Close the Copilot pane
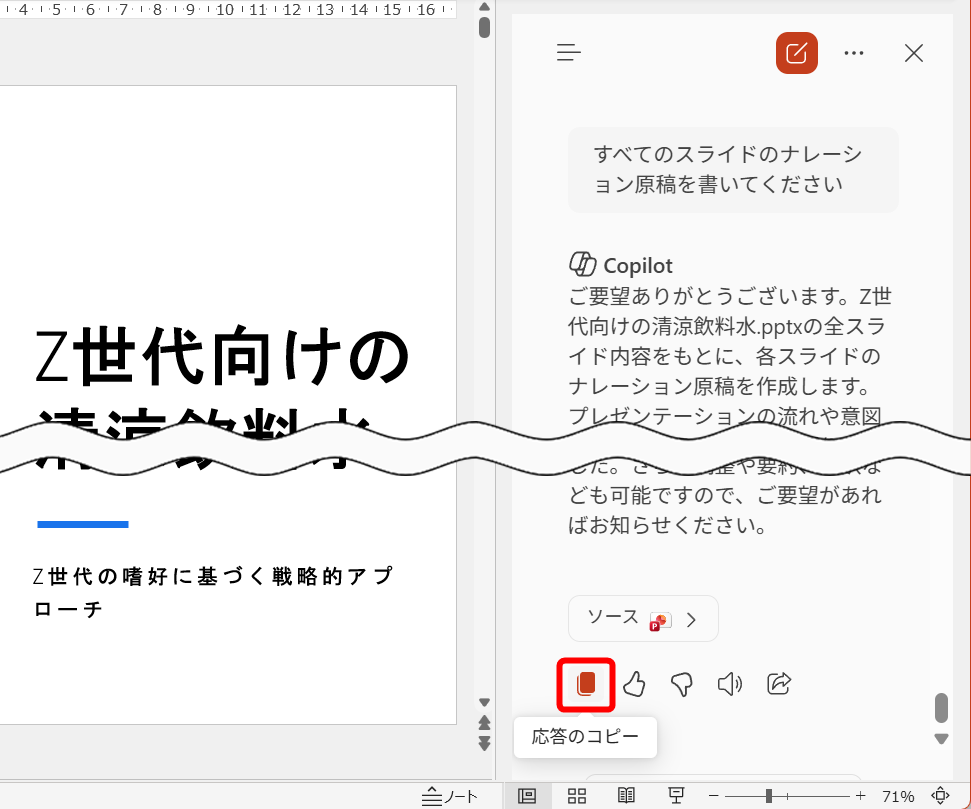The height and width of the screenshot is (809, 971). pos(913,53)
